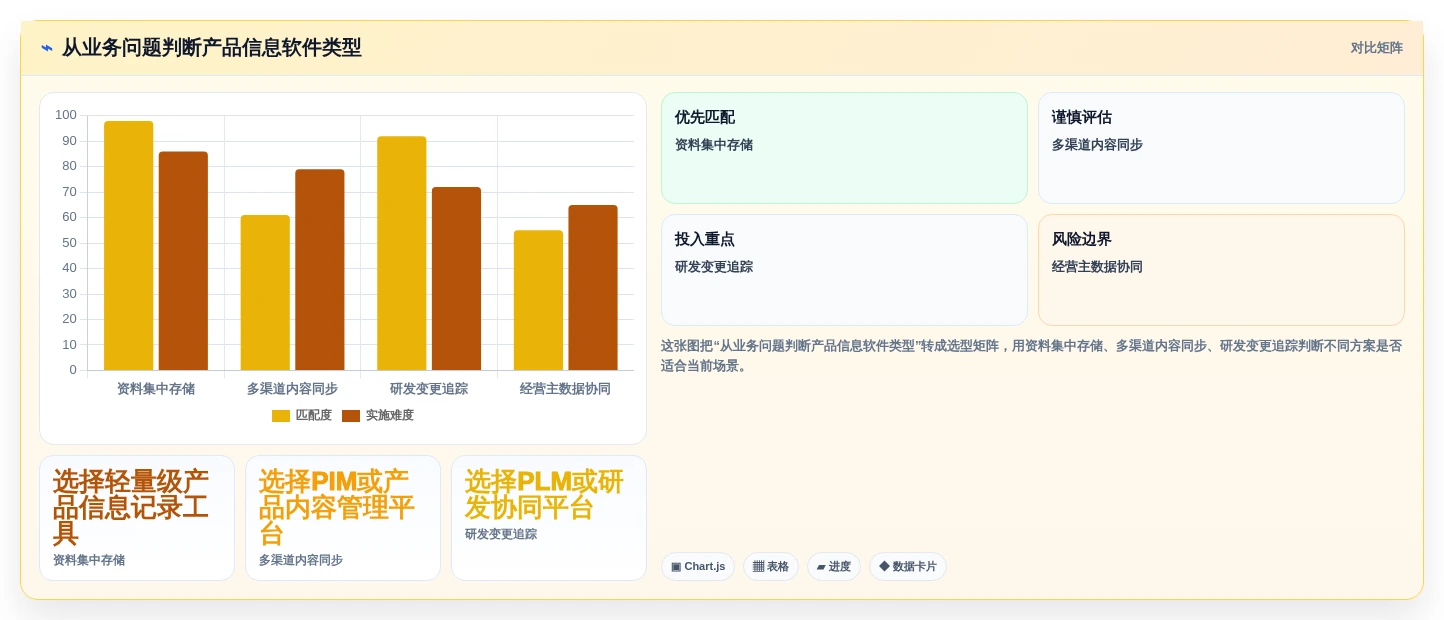Click the title 从业务问题判断产品信息软件类型
Image resolution: width=1444 pixels, height=620 pixels.
(x=212, y=48)
